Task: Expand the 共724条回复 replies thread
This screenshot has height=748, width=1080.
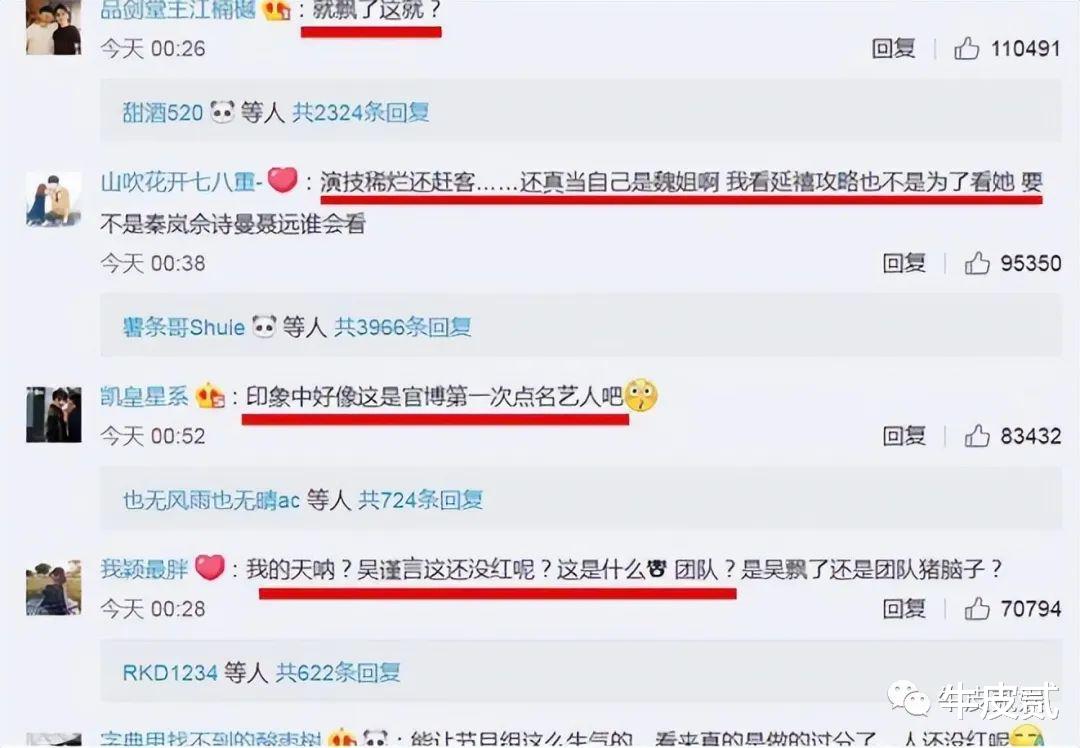Action: click(421, 499)
